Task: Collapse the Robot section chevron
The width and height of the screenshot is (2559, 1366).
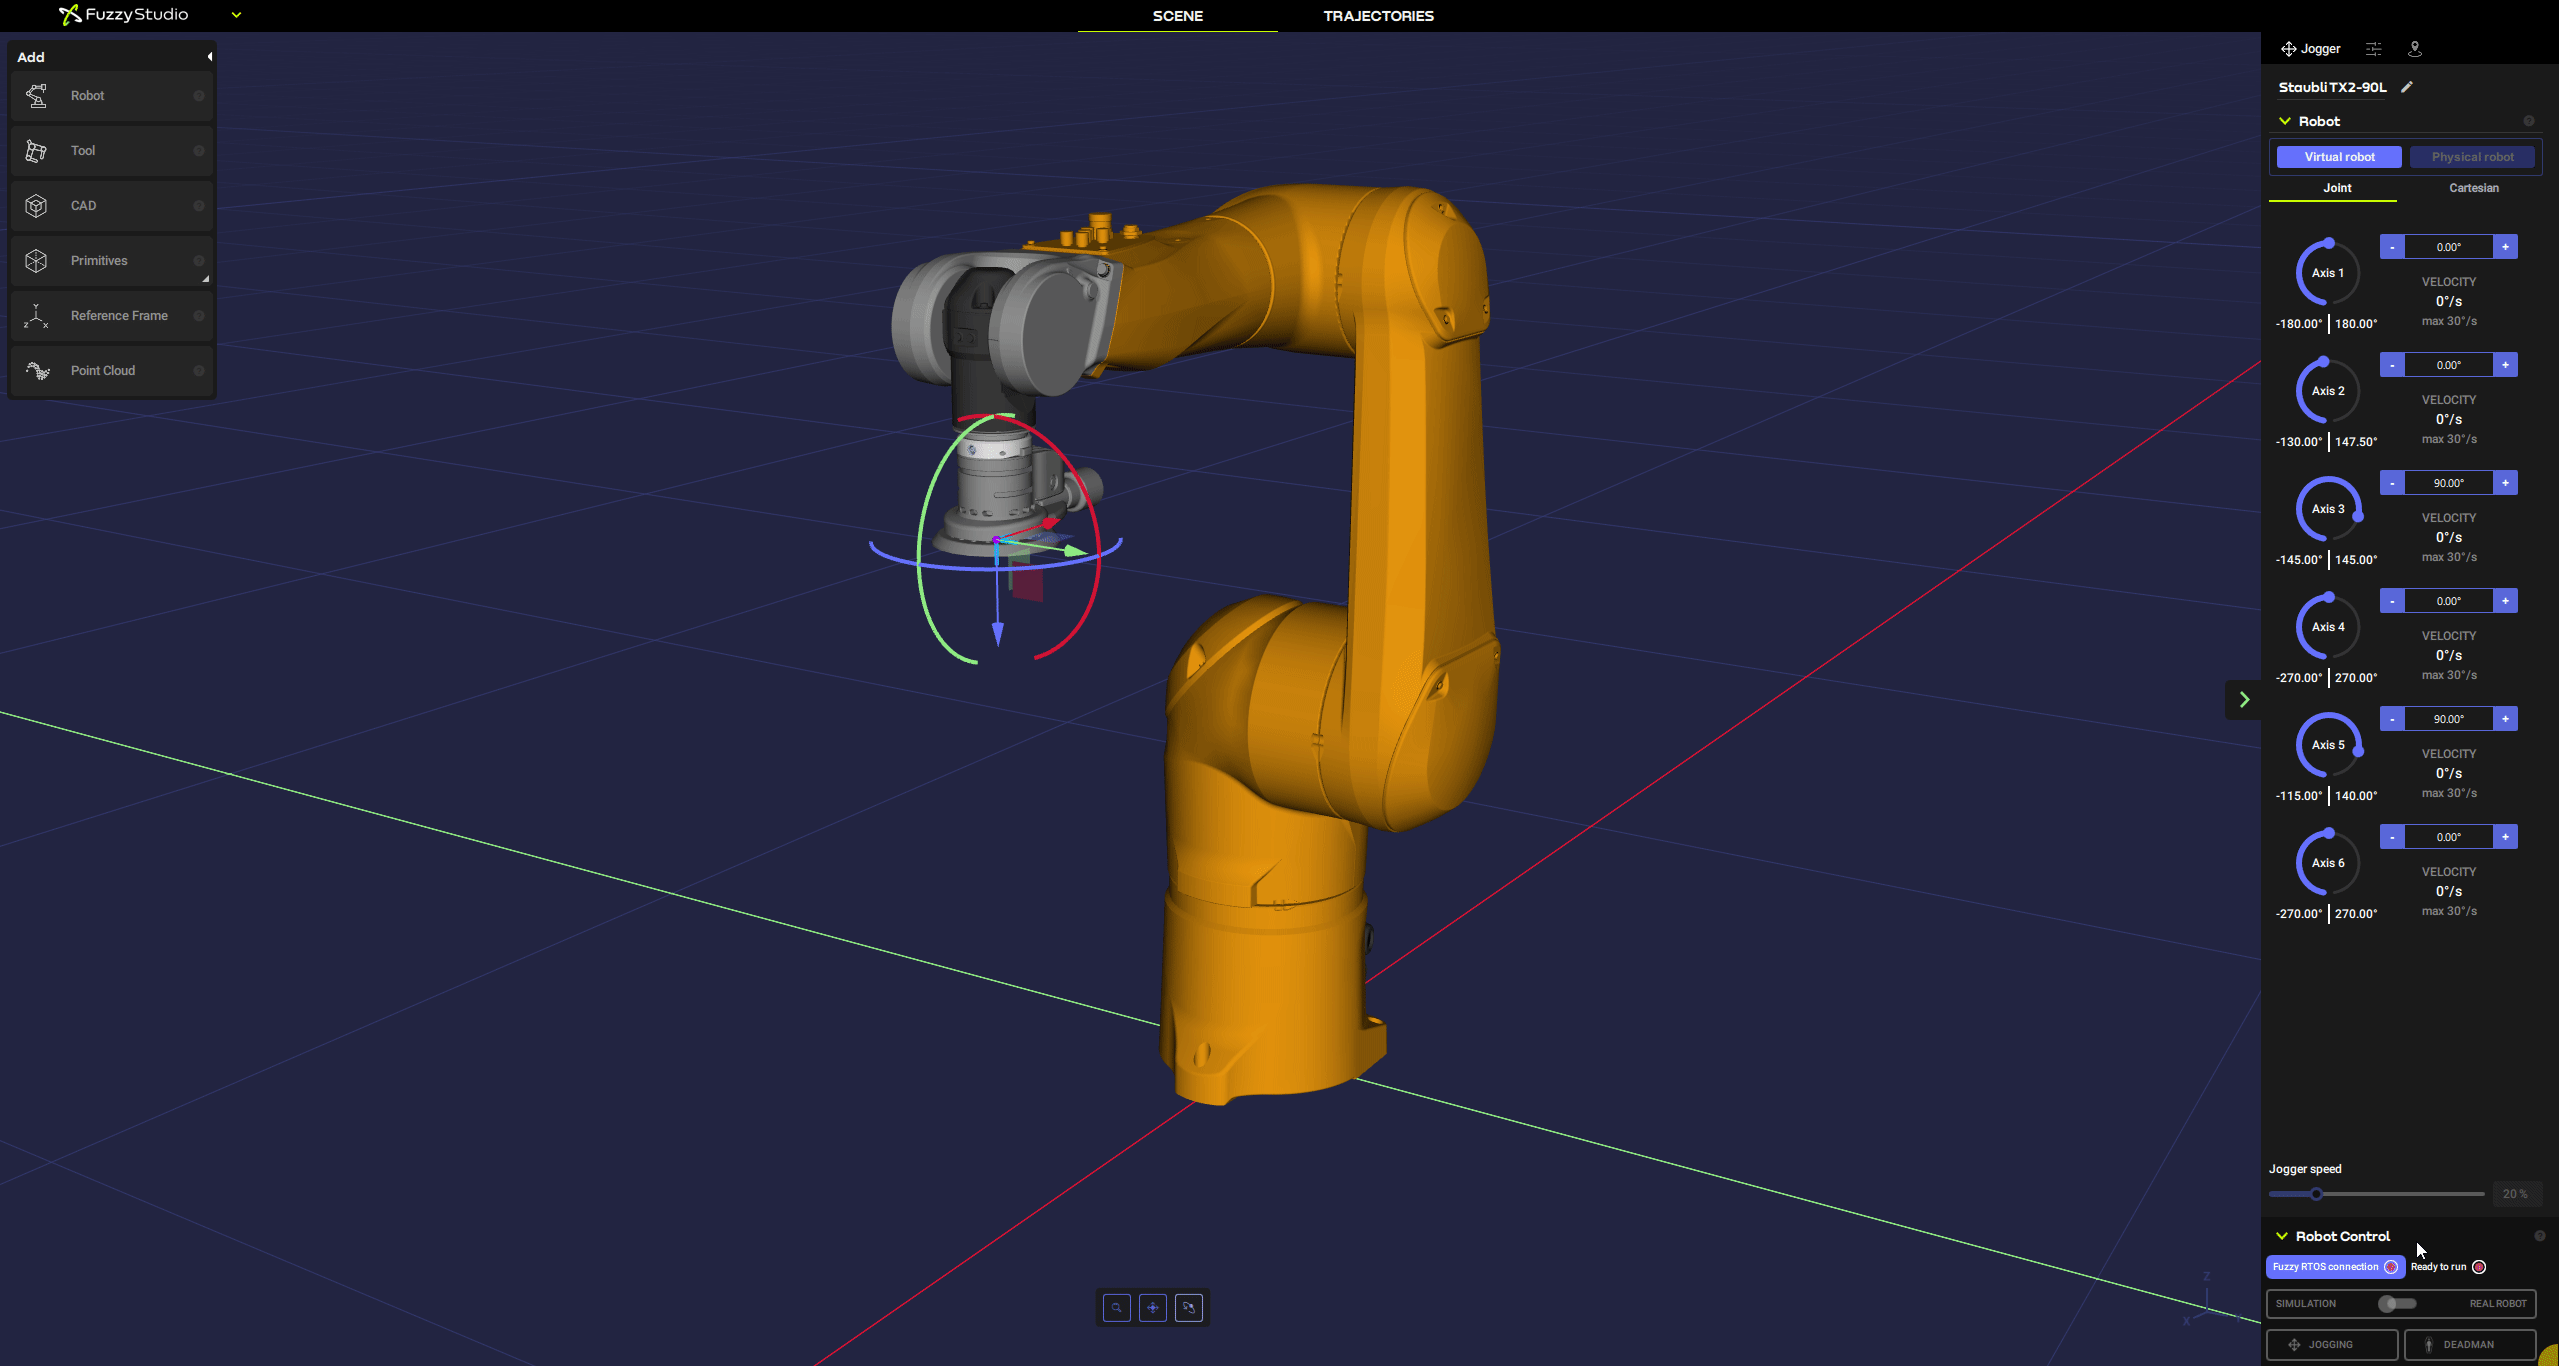Action: coord(2285,121)
